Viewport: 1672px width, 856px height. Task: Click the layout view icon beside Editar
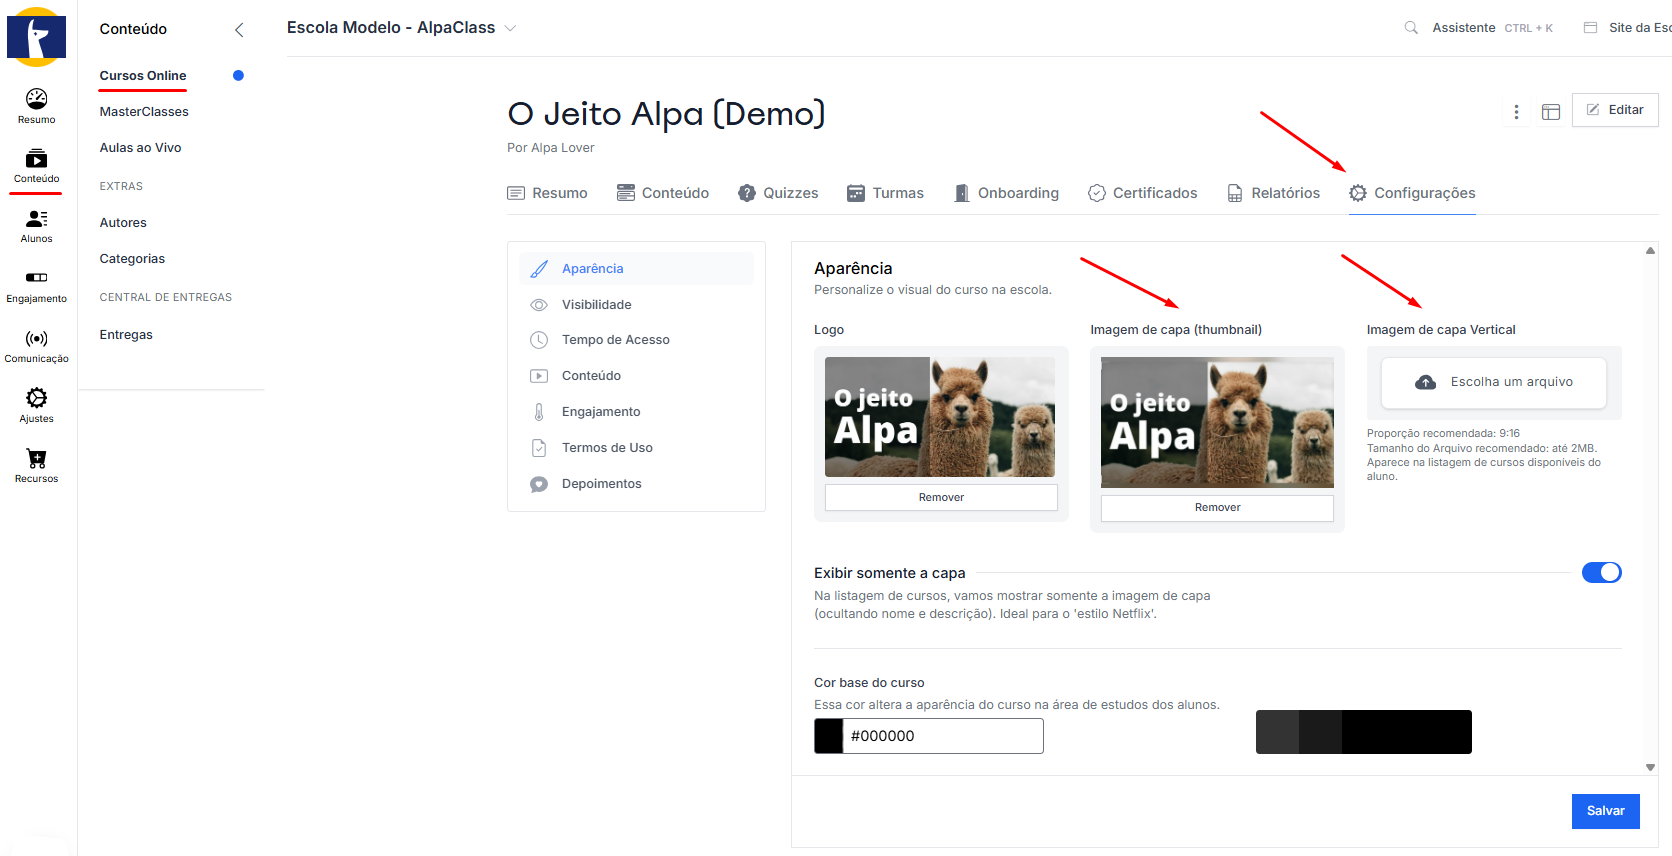(1550, 112)
